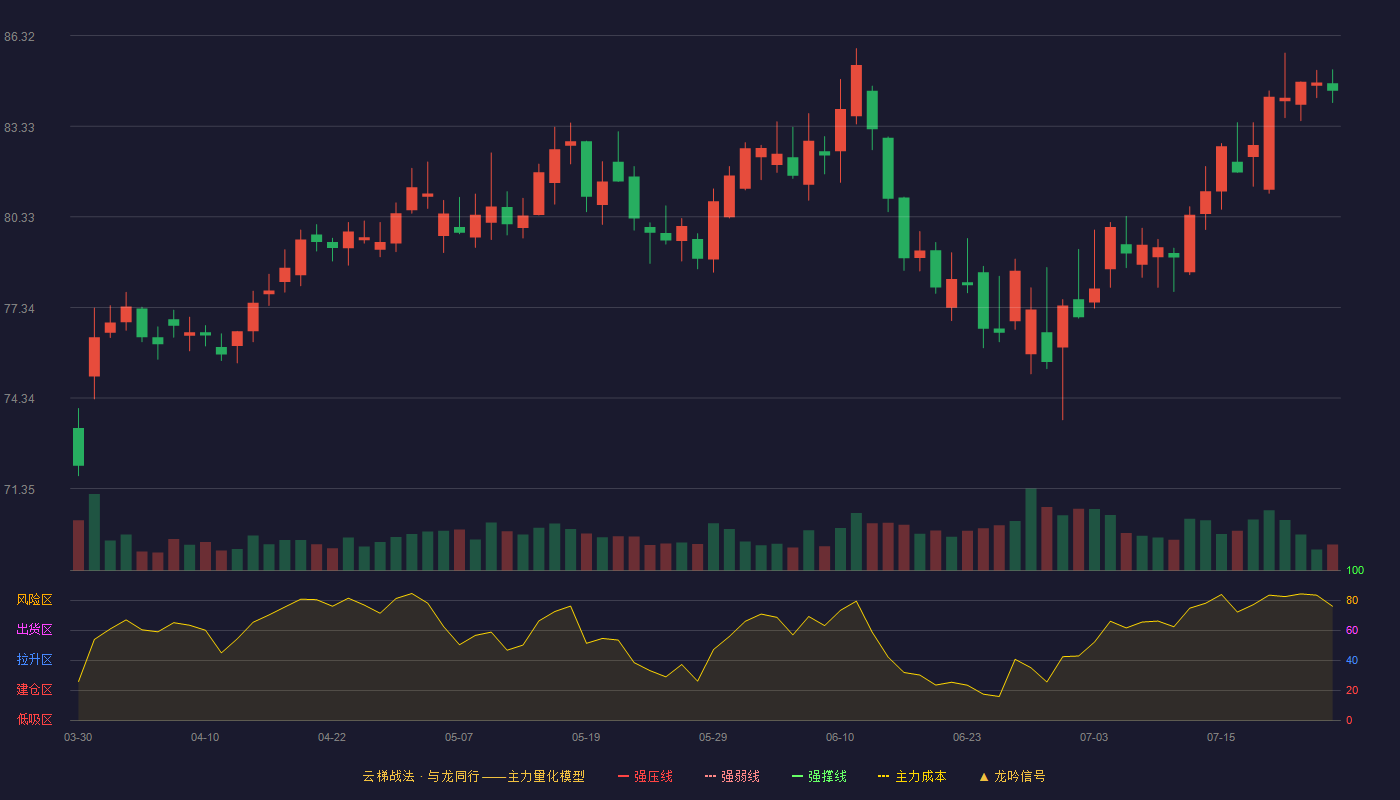Click the first green candlestick near 03-30
1400x800 pixels.
click(78, 446)
